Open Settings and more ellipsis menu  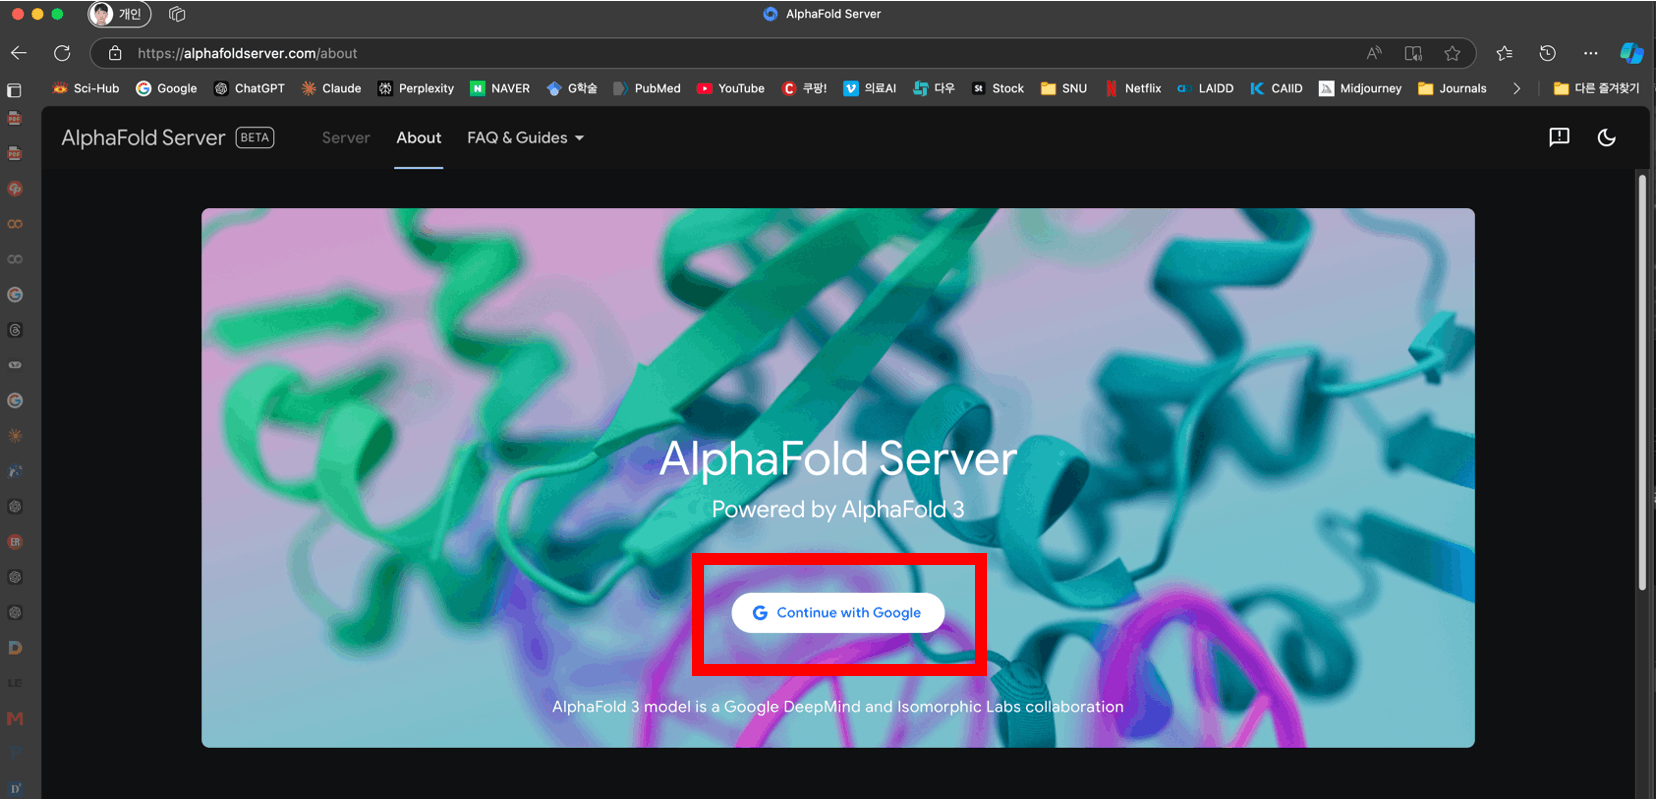[x=1591, y=53]
